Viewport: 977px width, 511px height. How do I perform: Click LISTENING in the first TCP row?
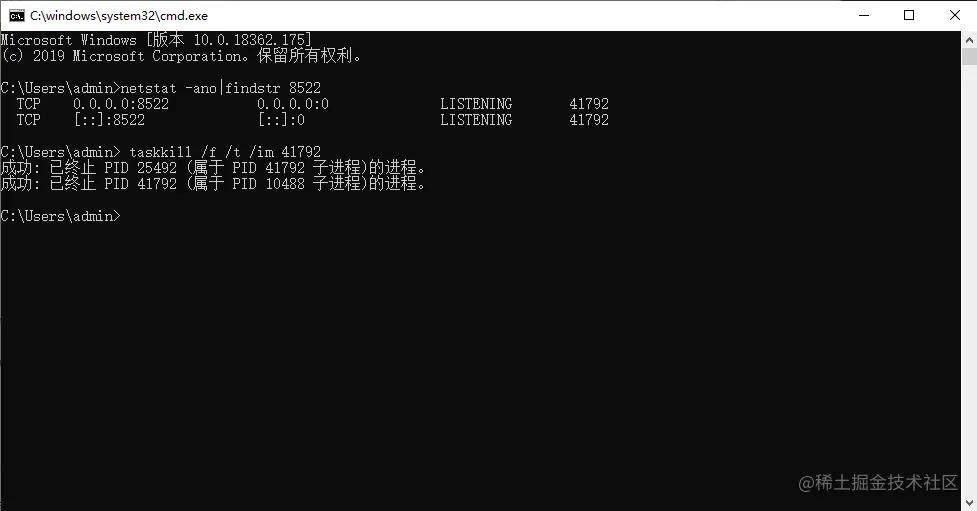(x=476, y=104)
